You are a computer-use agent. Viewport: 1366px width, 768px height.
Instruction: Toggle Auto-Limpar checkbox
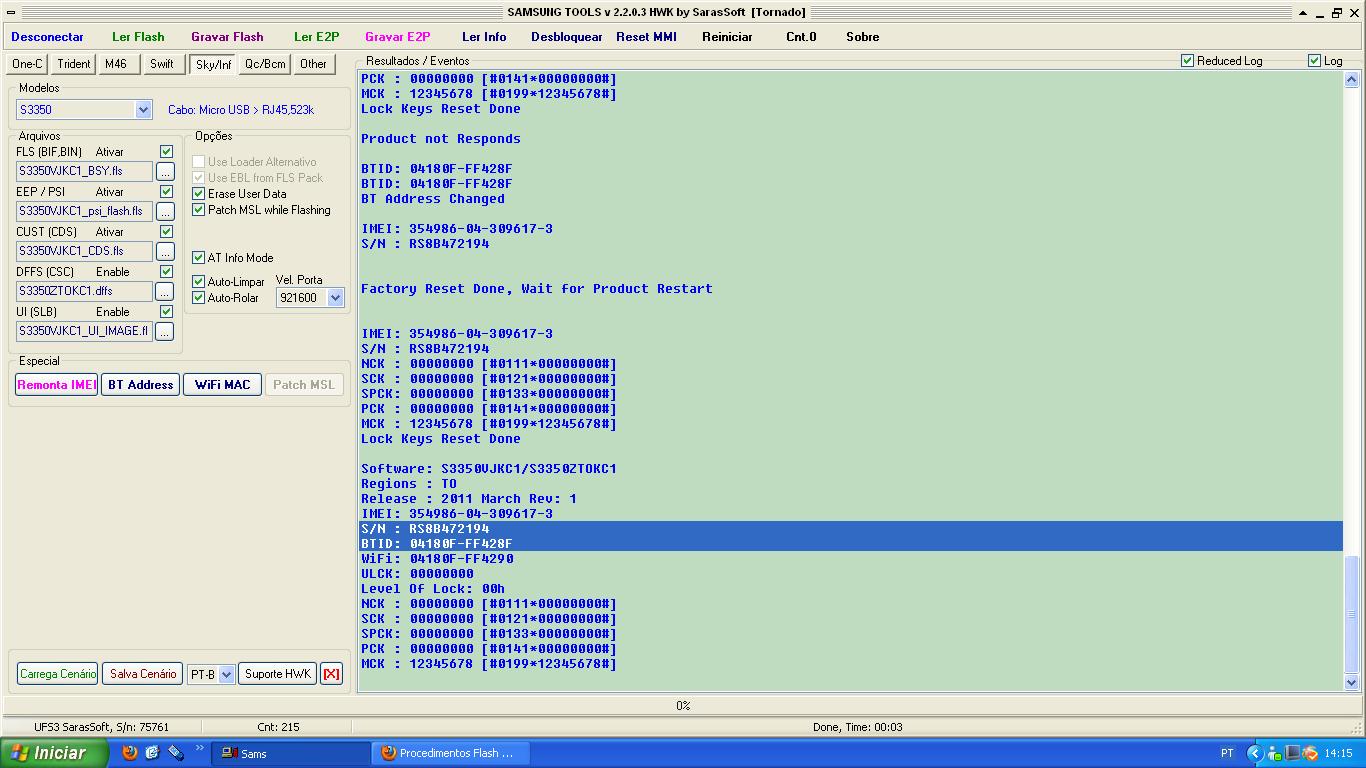click(x=198, y=282)
